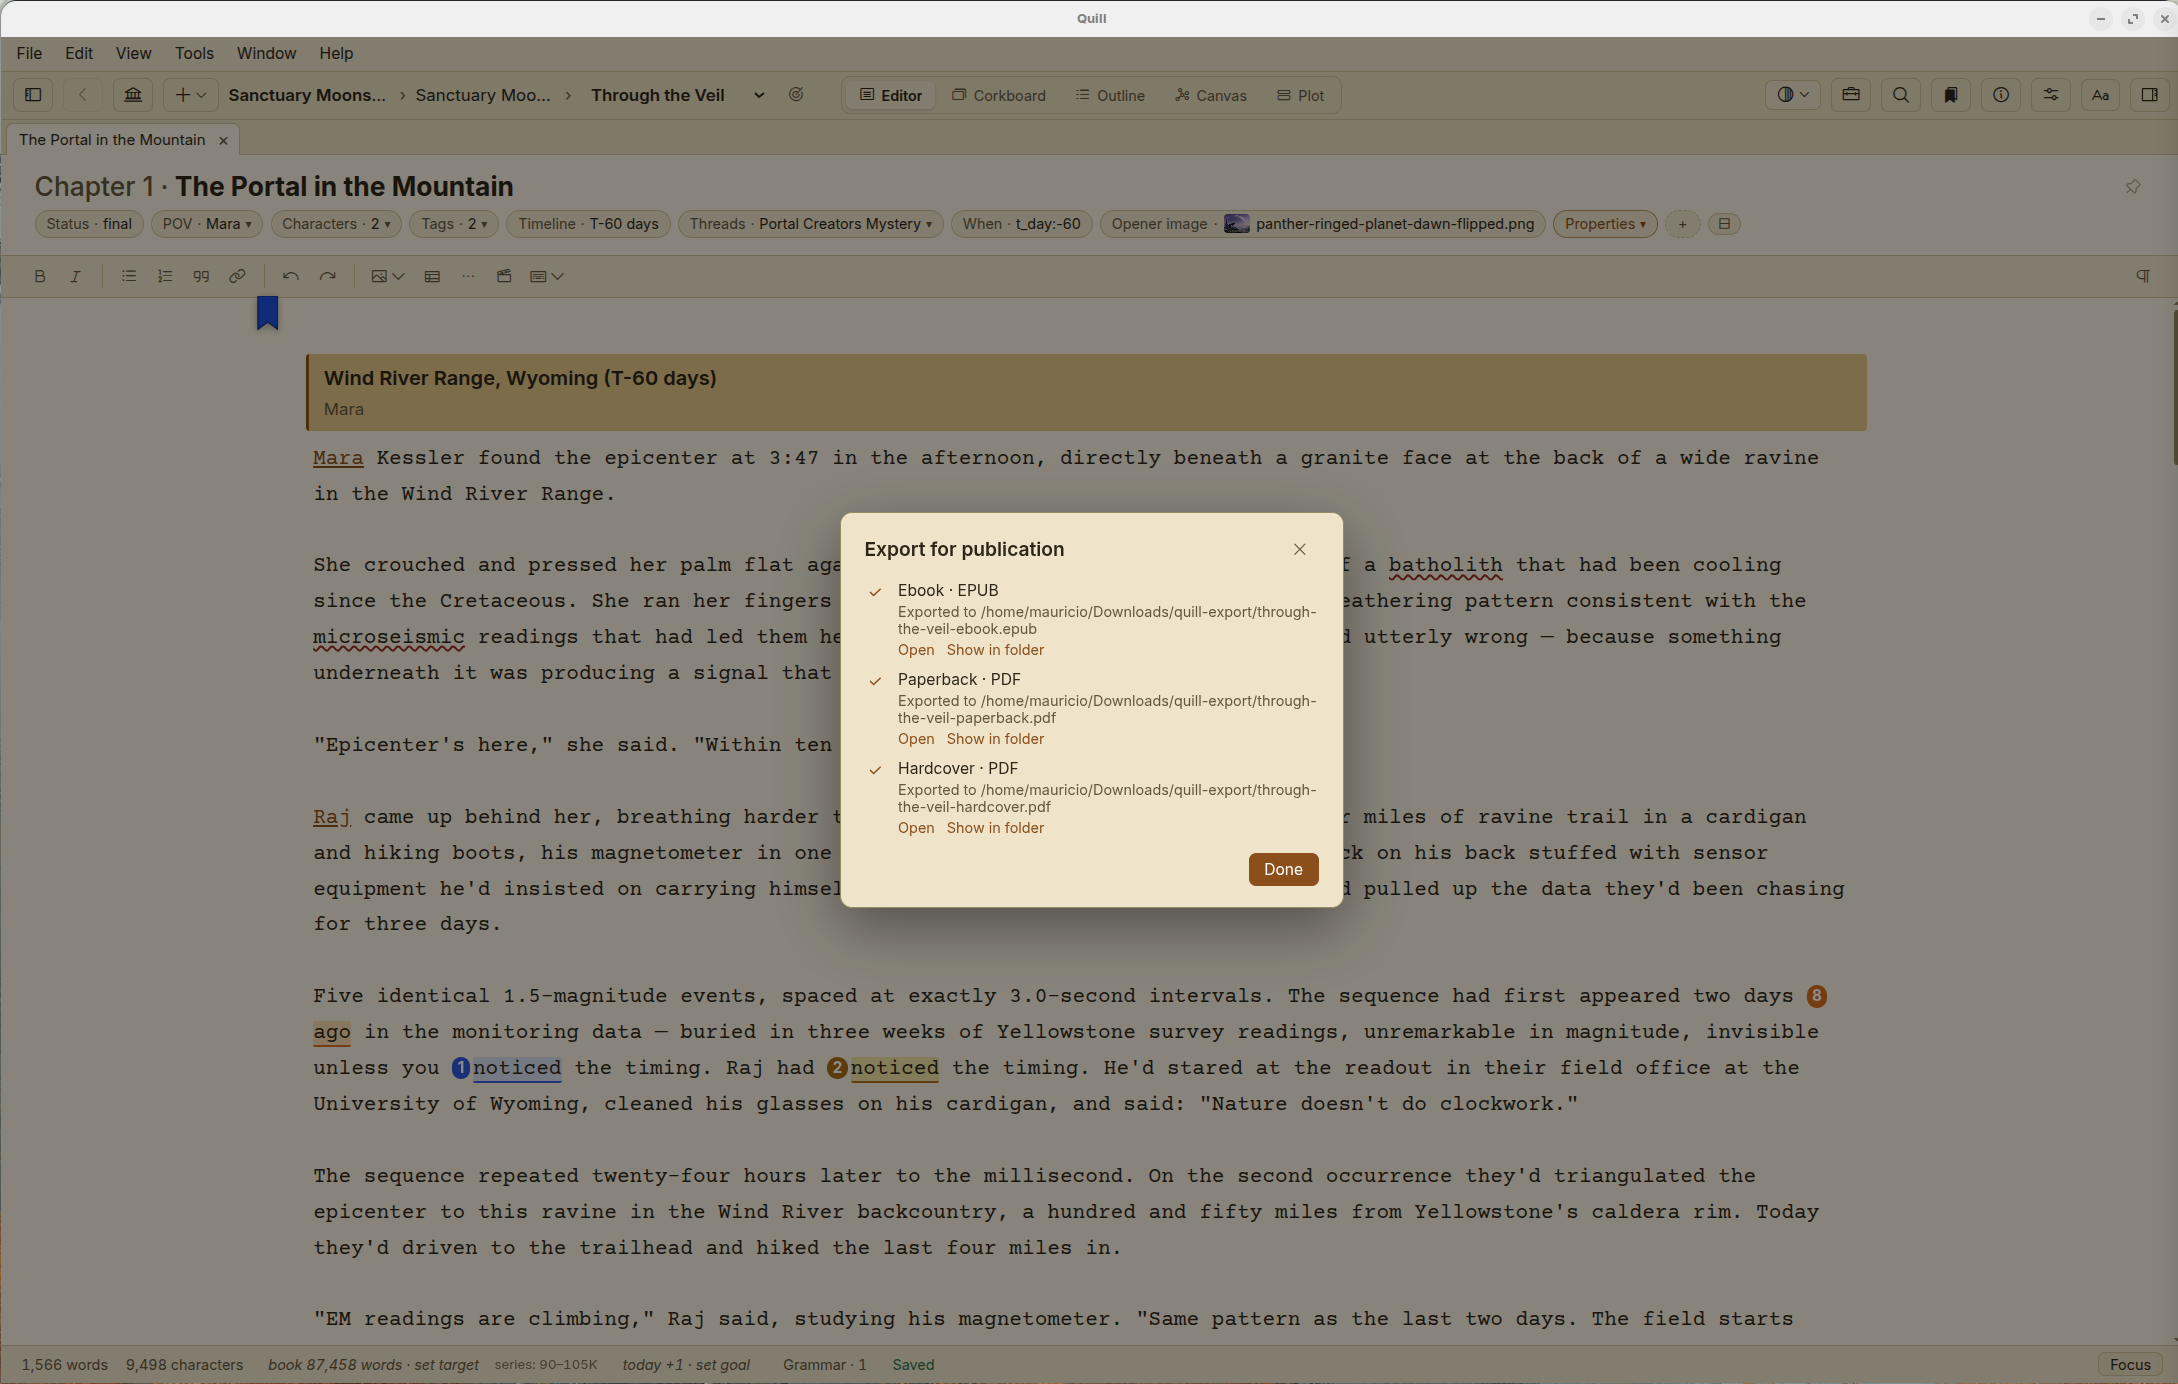Undo the last edit

coord(291,276)
